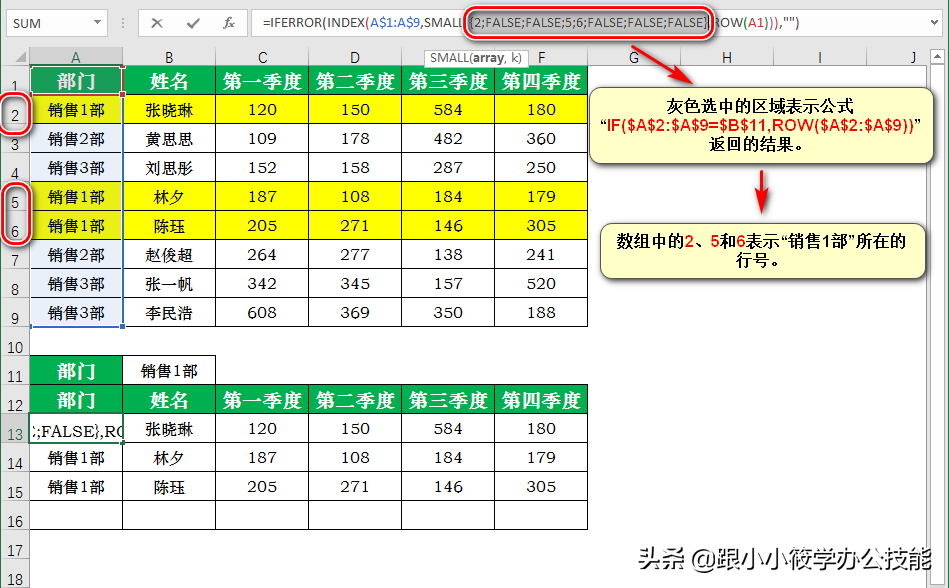Click 第二季度 header in row 12

click(355, 400)
